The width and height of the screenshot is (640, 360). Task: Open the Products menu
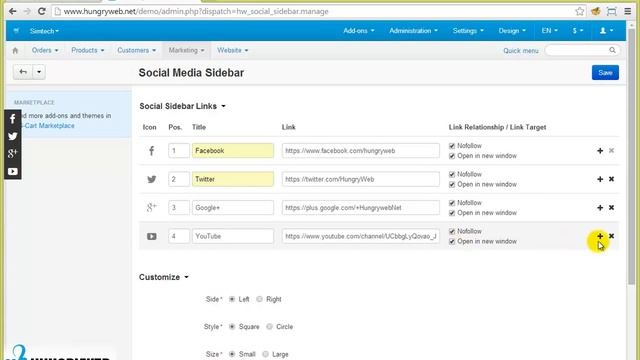[87, 50]
